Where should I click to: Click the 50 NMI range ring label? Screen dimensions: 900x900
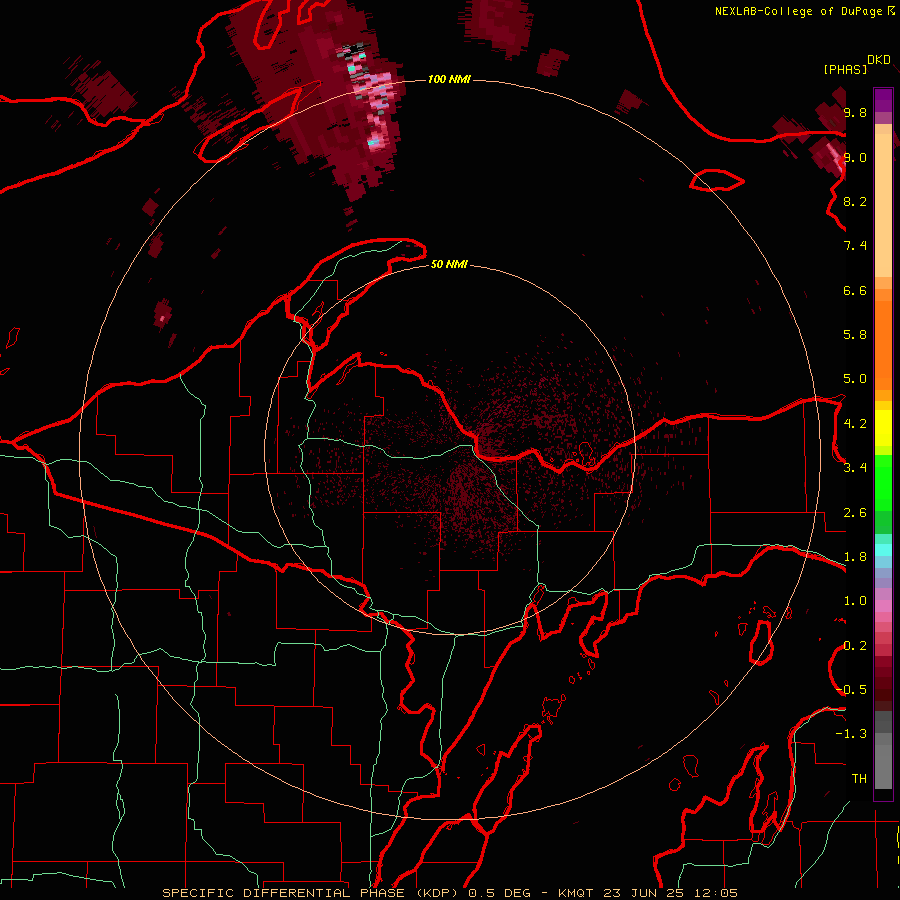pyautogui.click(x=449, y=264)
